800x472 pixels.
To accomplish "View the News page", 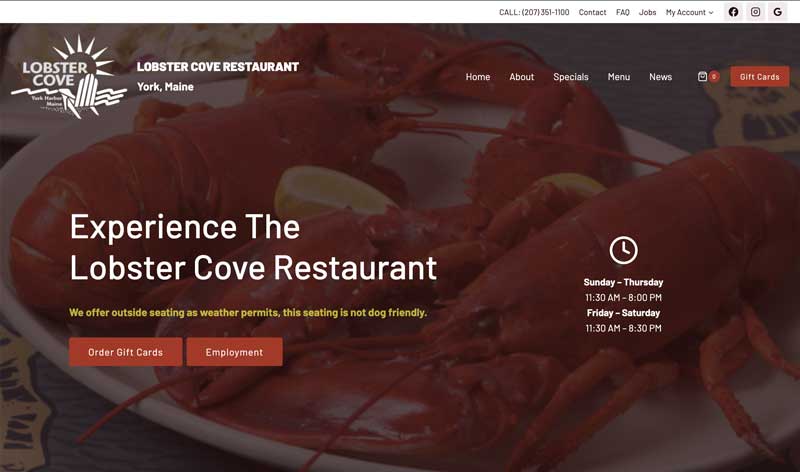I will [x=660, y=77].
